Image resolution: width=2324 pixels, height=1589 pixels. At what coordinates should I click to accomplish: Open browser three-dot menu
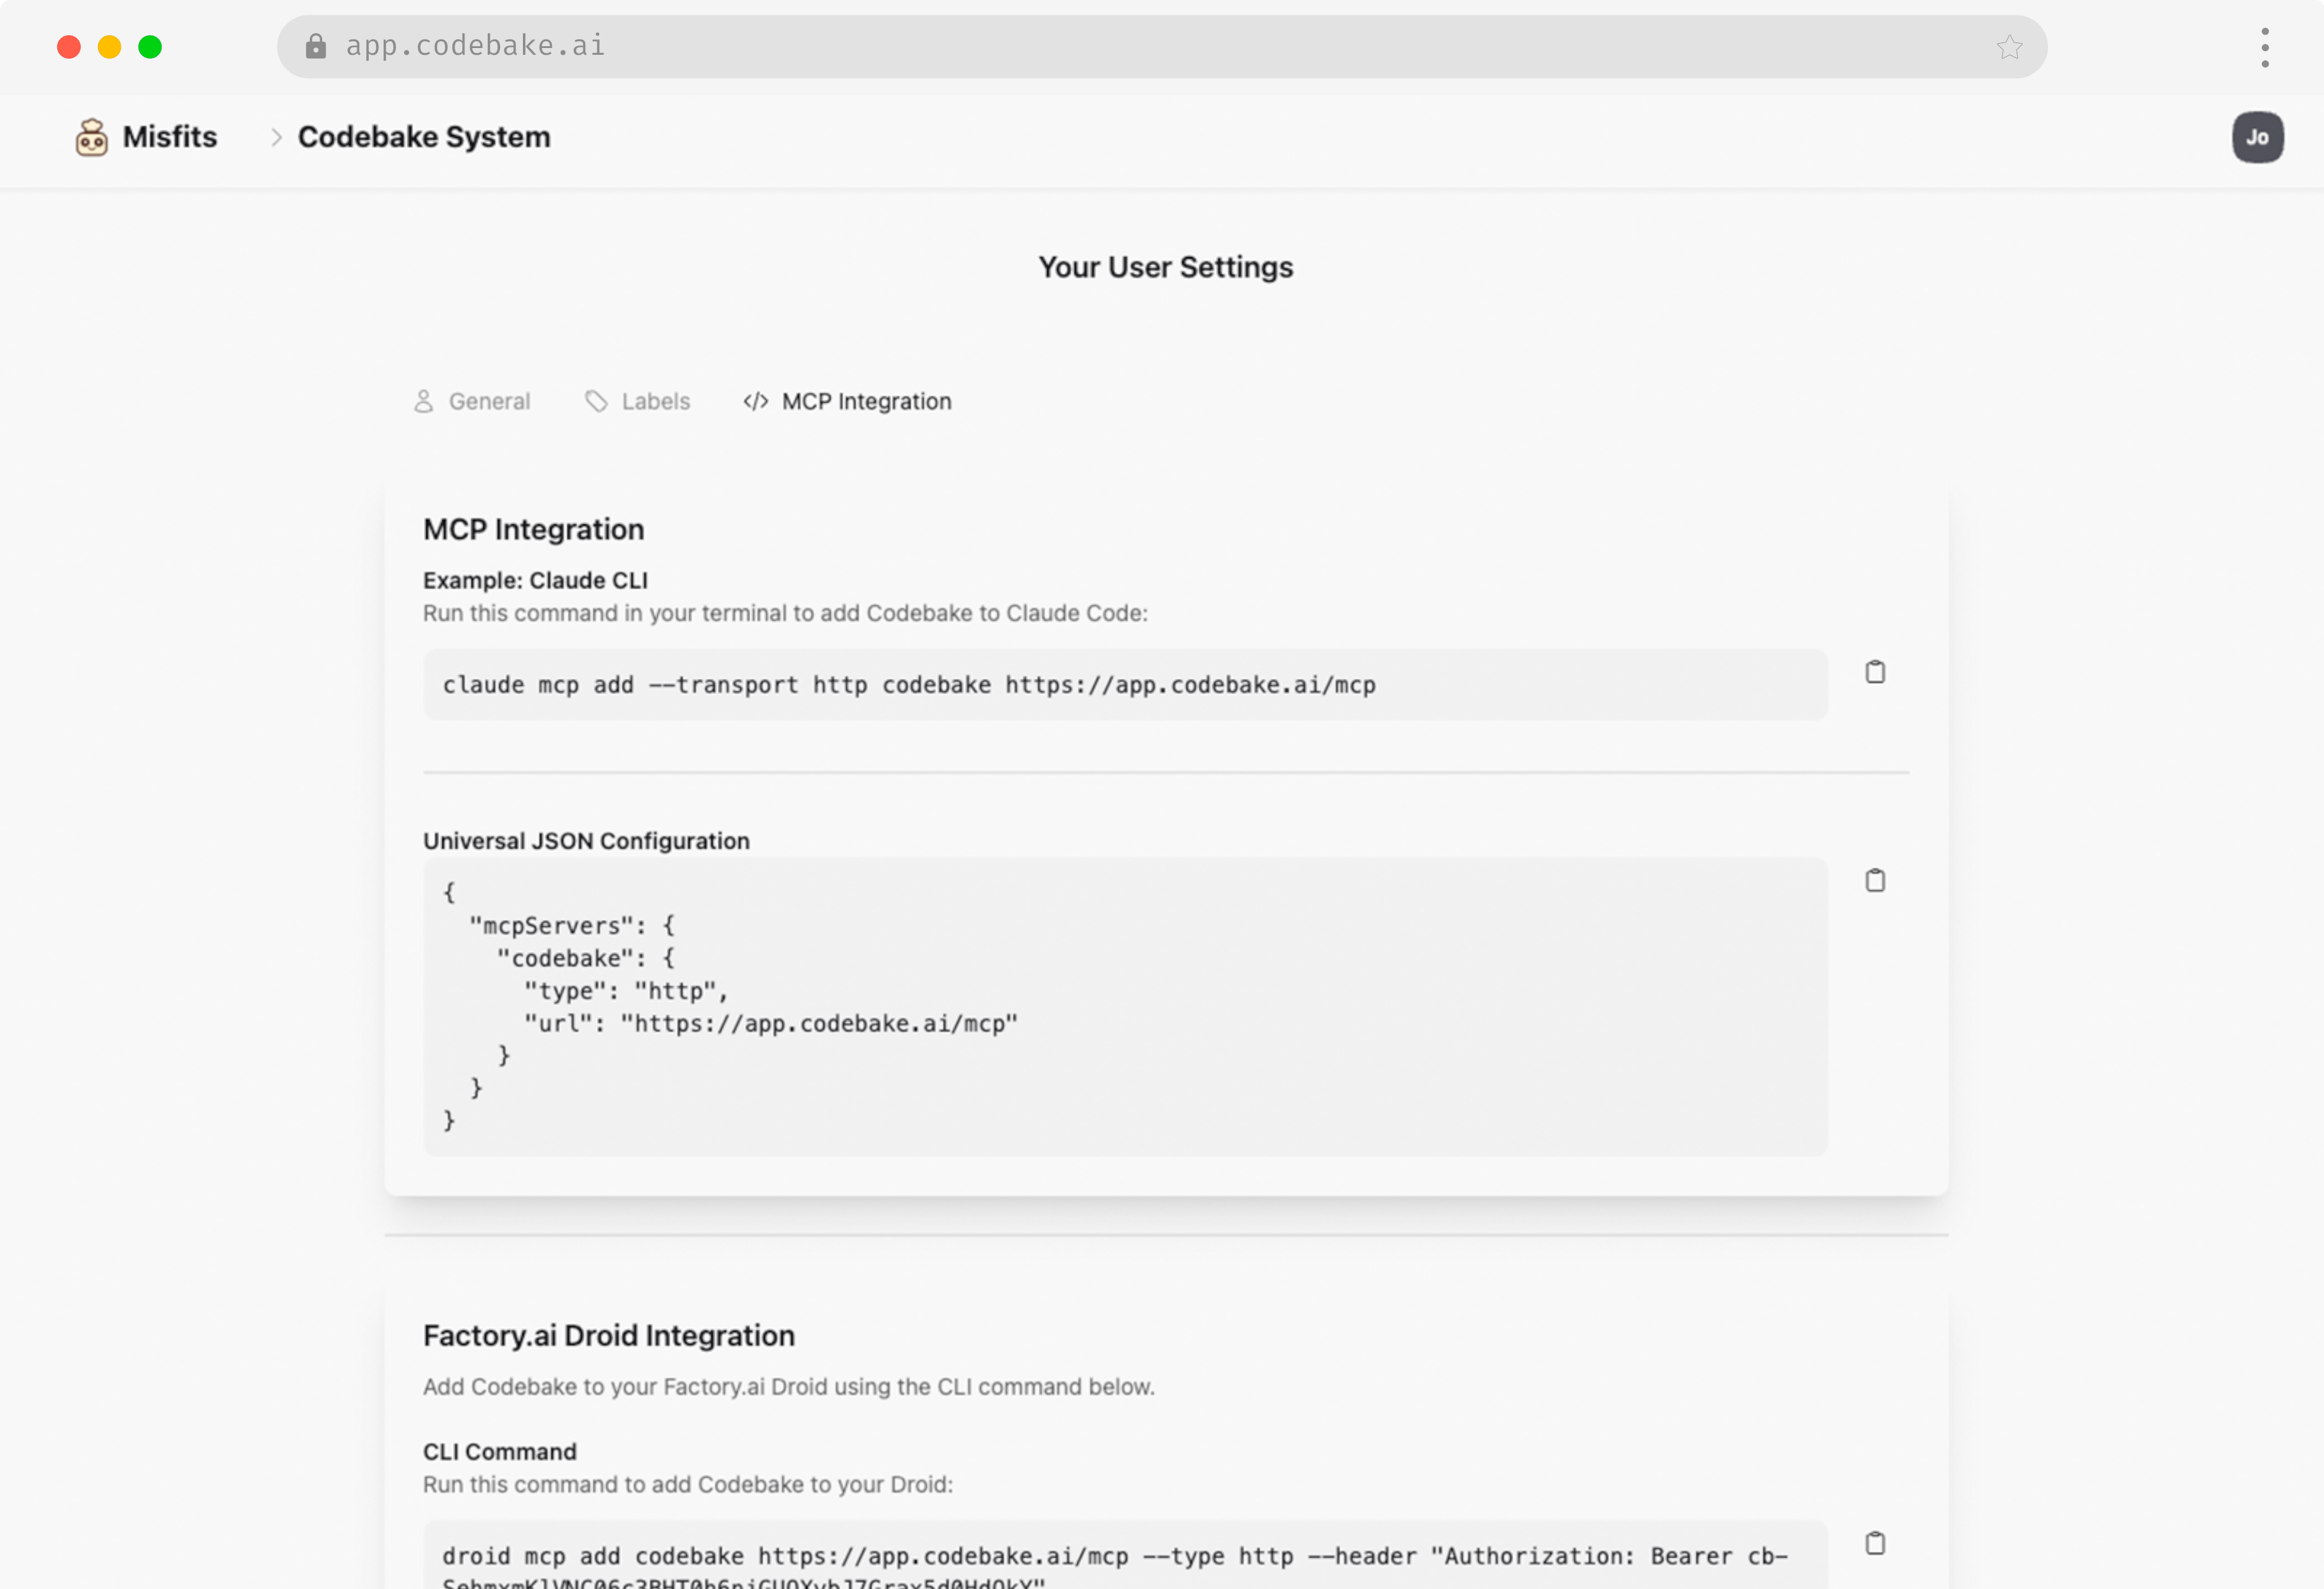pos(2264,47)
